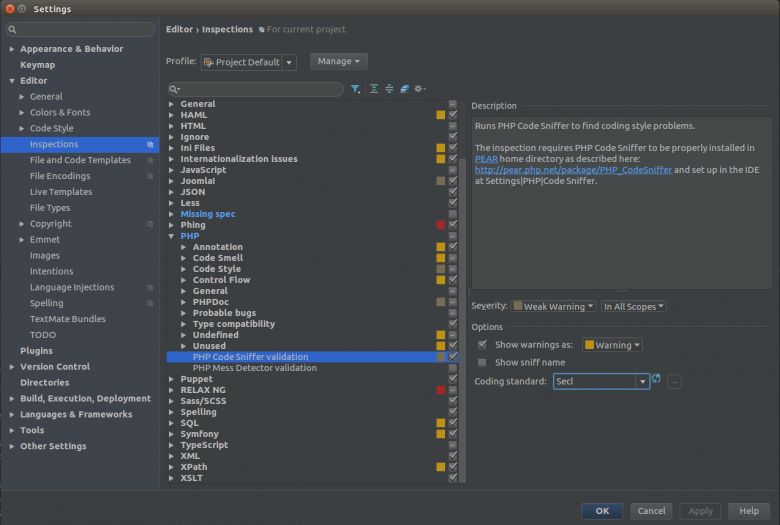
Task: Toggle the HAML inspections checkbox
Action: coord(453,115)
